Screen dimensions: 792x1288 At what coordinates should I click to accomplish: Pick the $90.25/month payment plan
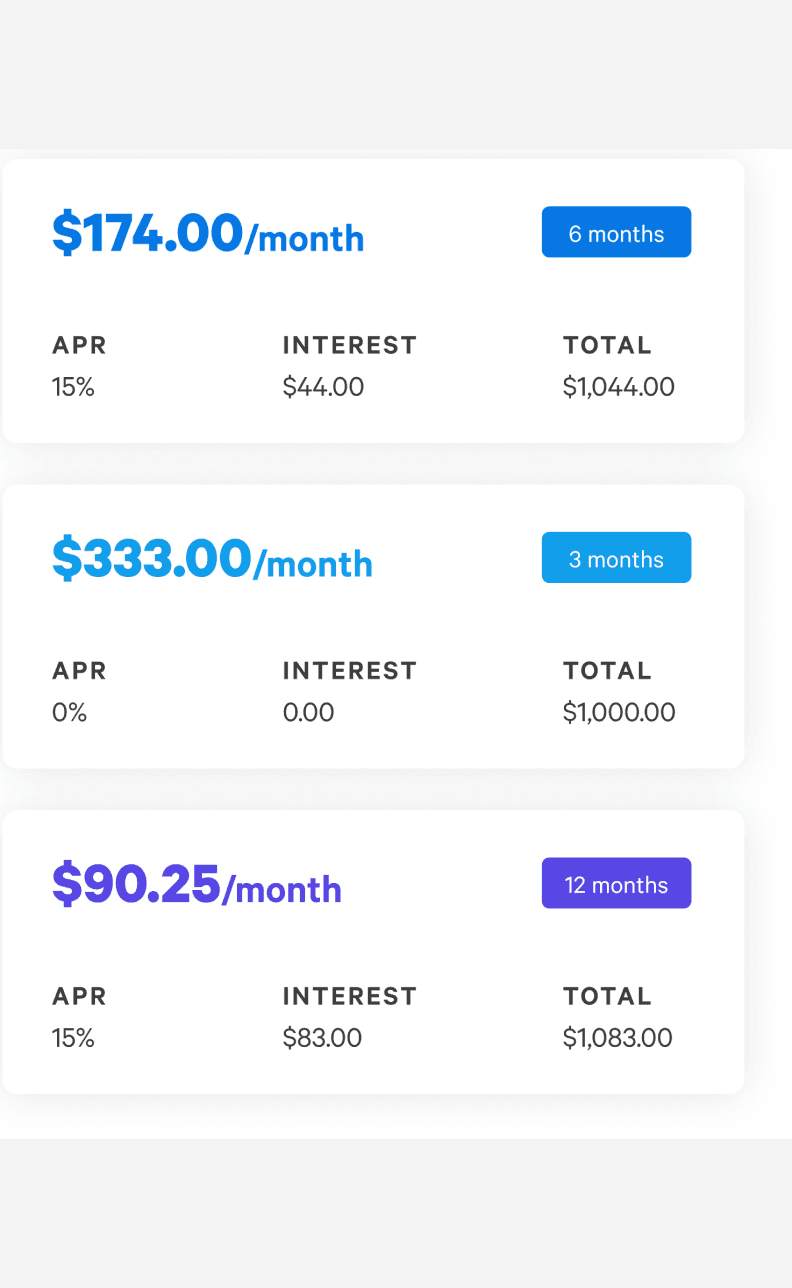[197, 885]
